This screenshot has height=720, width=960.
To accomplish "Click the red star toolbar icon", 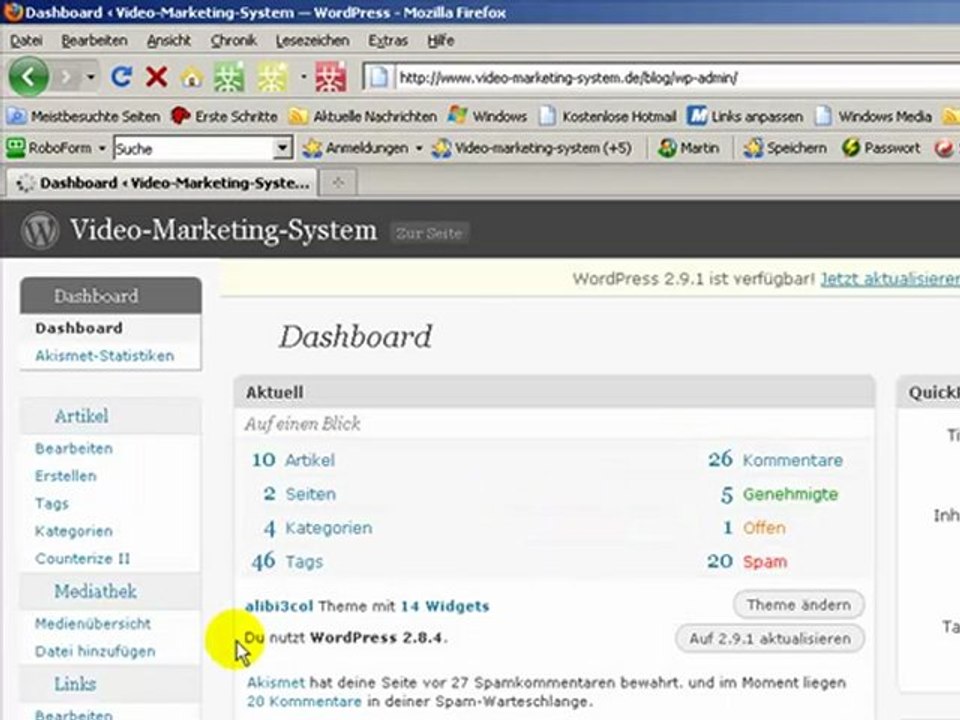I will pos(331,77).
